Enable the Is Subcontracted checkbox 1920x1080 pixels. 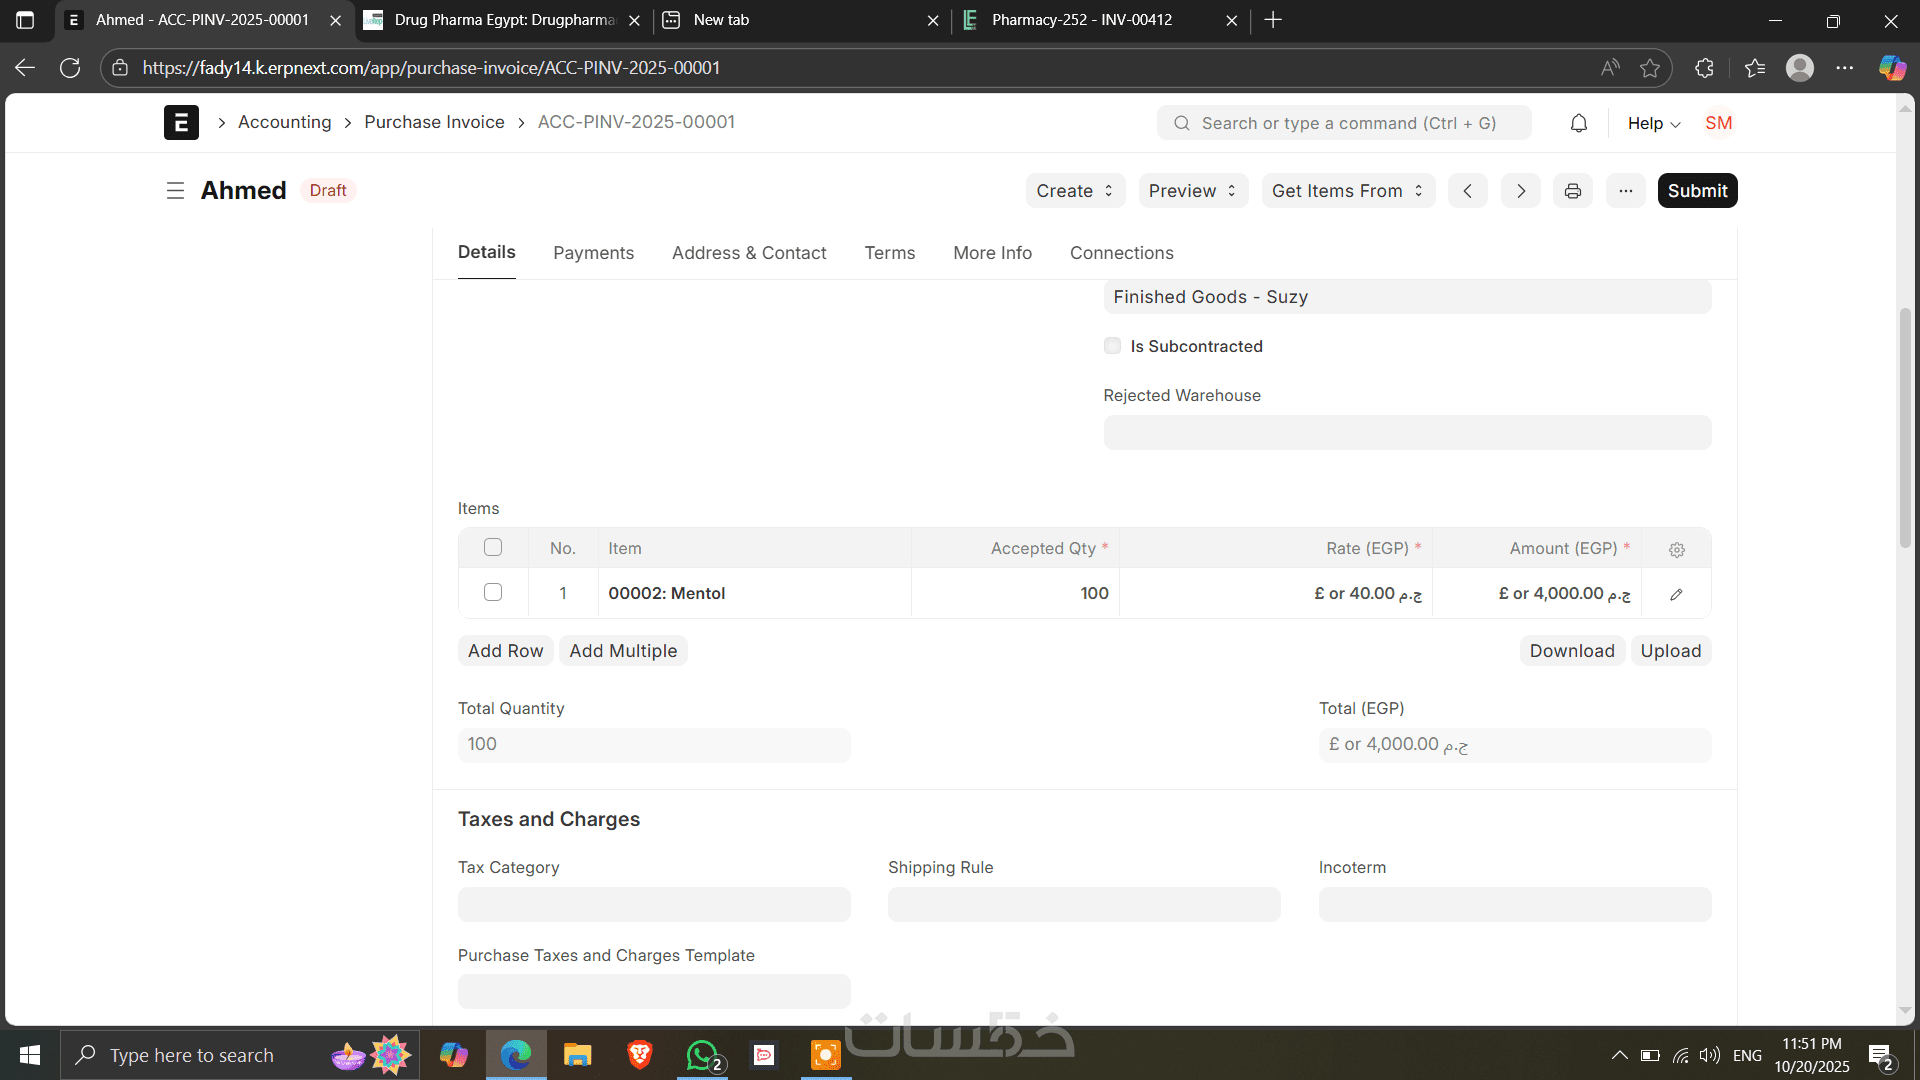[x=1112, y=346]
